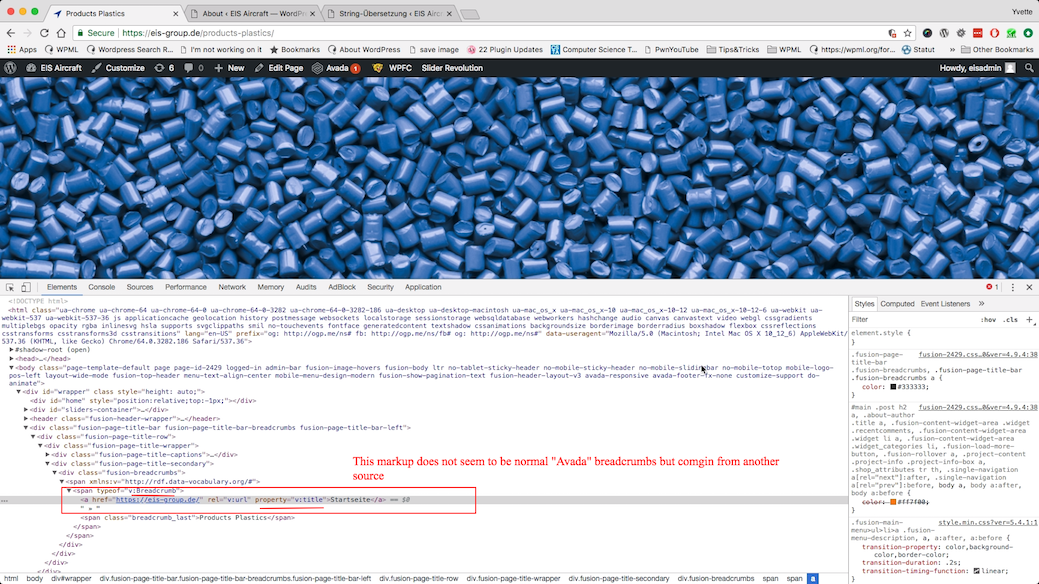
Task: Open the DevTools three-dot customize menu
Action: pyautogui.click(x=1012, y=287)
